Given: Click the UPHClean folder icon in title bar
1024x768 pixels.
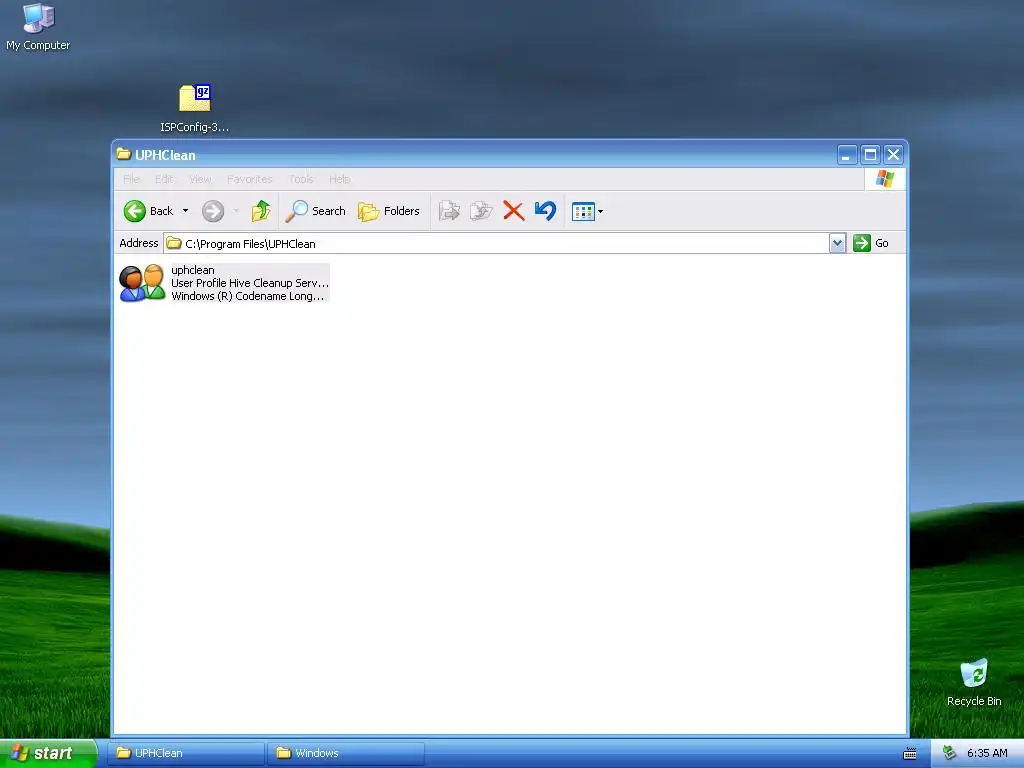Looking at the screenshot, I should click(123, 154).
